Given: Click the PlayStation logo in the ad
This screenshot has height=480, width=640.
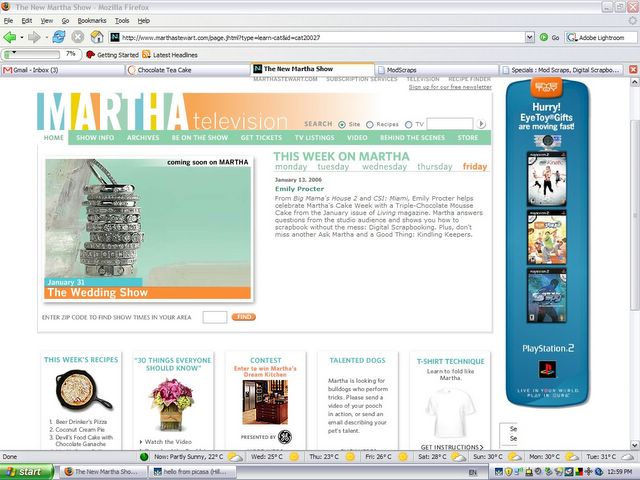Looking at the screenshot, I should coord(547,369).
